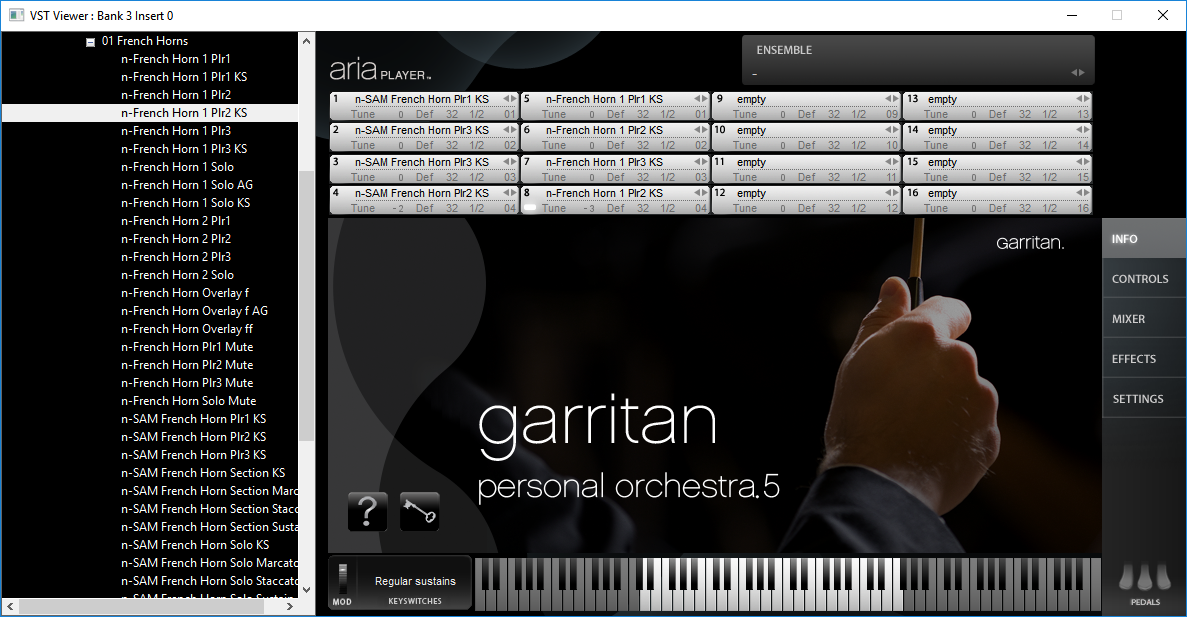
Task: Click the VST Viewer window icon
Action: pos(16,15)
